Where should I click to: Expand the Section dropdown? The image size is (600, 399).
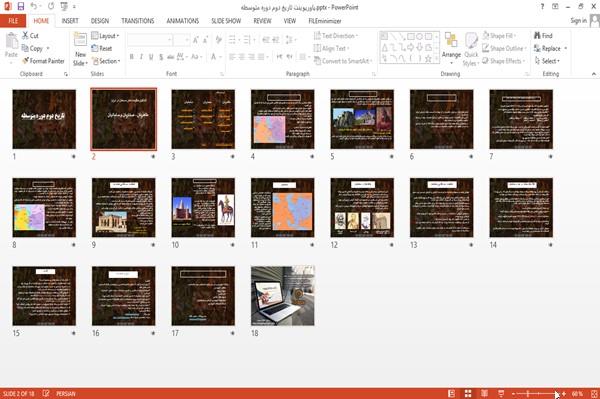tap(106, 61)
